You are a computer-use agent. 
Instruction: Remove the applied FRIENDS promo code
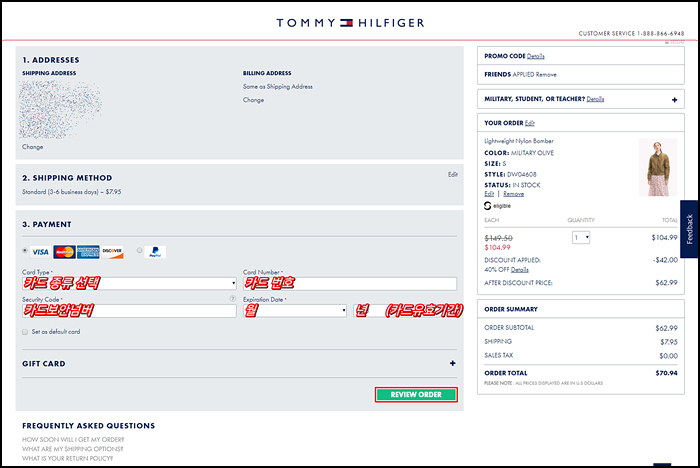tap(546, 75)
